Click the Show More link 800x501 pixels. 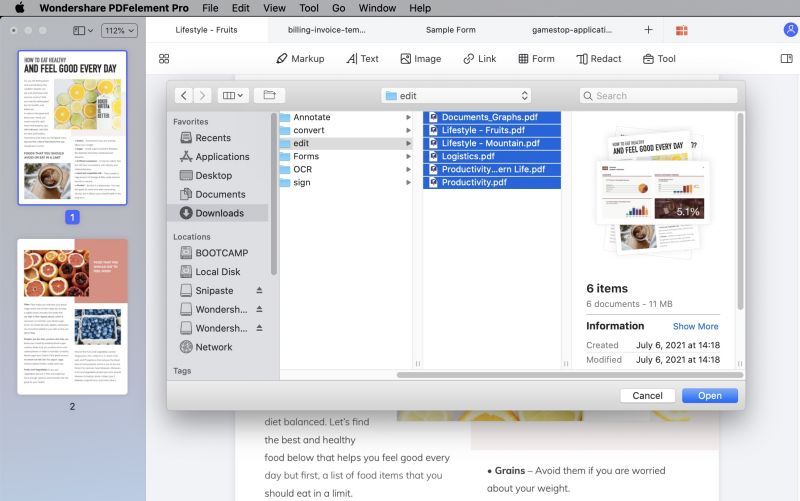click(x=695, y=326)
